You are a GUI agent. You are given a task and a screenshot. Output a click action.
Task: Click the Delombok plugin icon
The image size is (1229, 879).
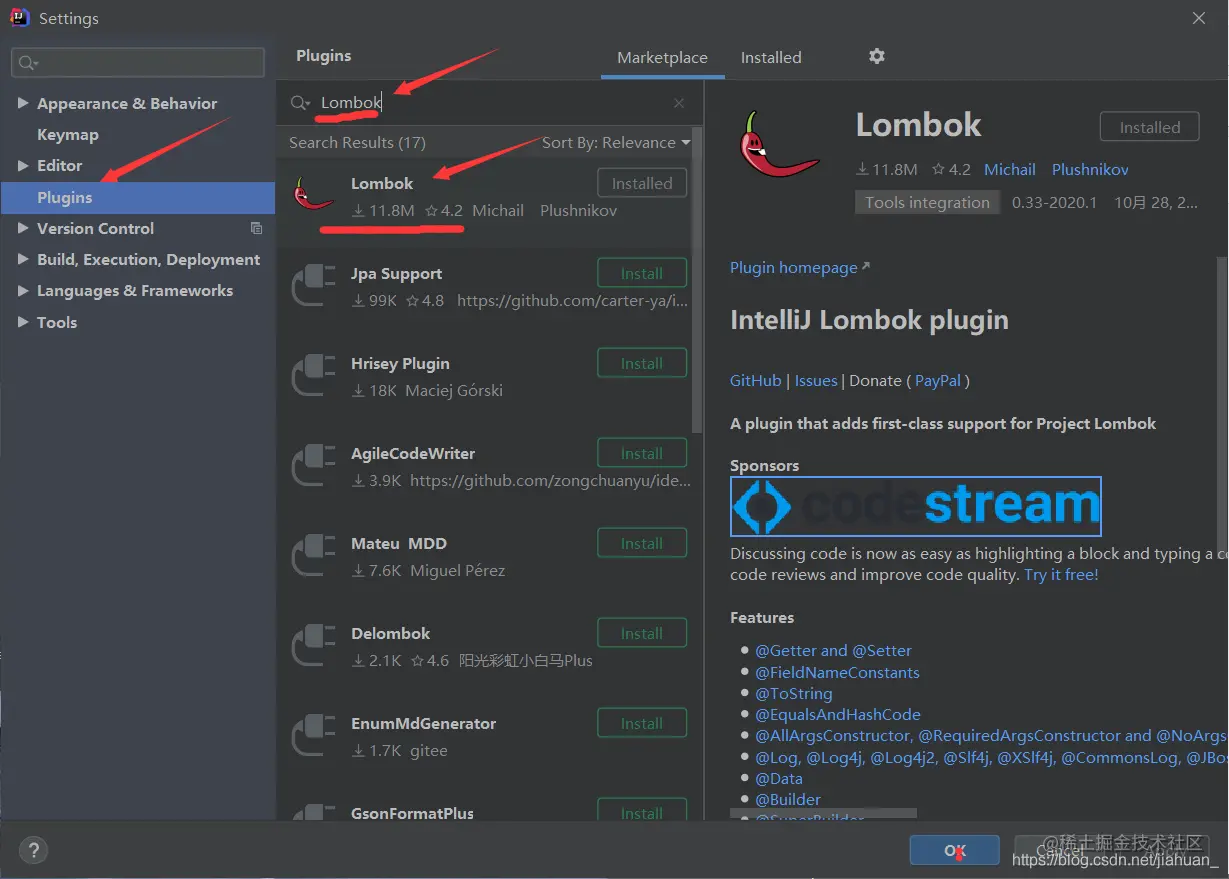(313, 643)
